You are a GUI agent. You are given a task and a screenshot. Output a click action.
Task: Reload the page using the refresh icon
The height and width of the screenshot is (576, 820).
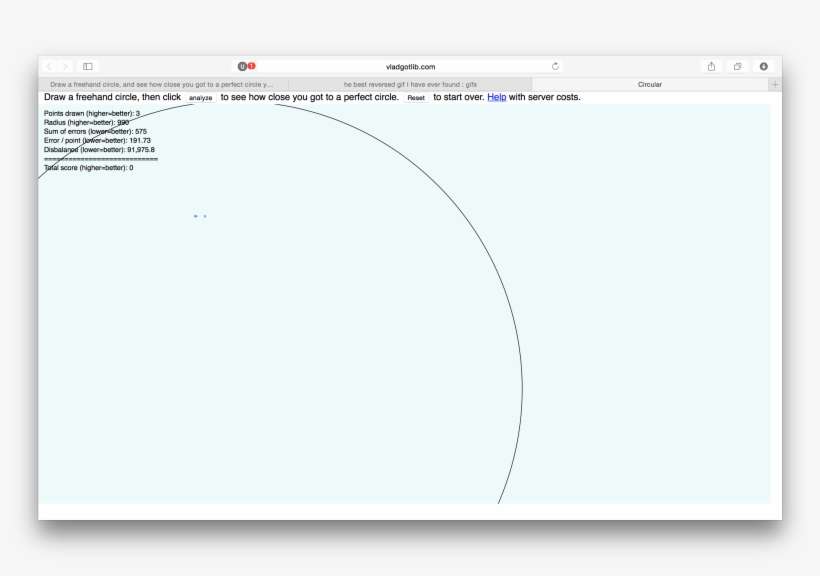coord(557,66)
